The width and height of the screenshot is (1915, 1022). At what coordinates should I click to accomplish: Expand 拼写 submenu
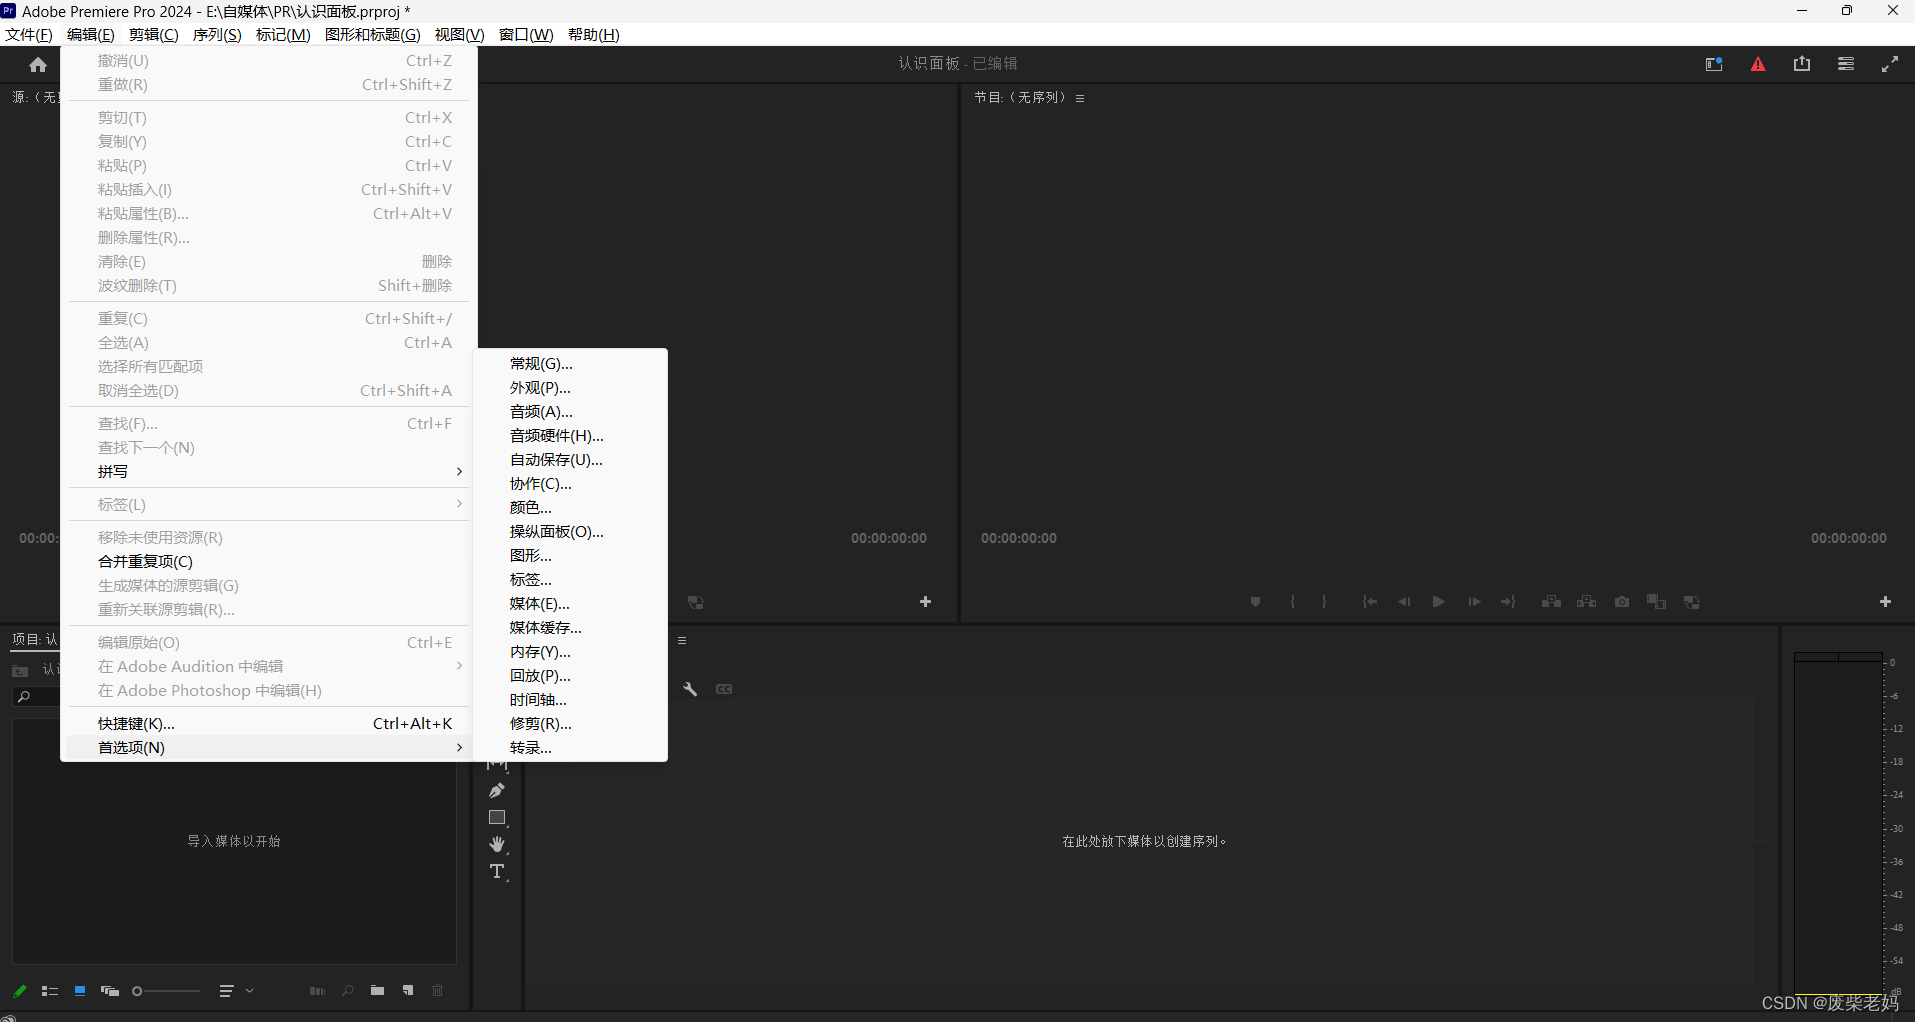pyautogui.click(x=268, y=472)
